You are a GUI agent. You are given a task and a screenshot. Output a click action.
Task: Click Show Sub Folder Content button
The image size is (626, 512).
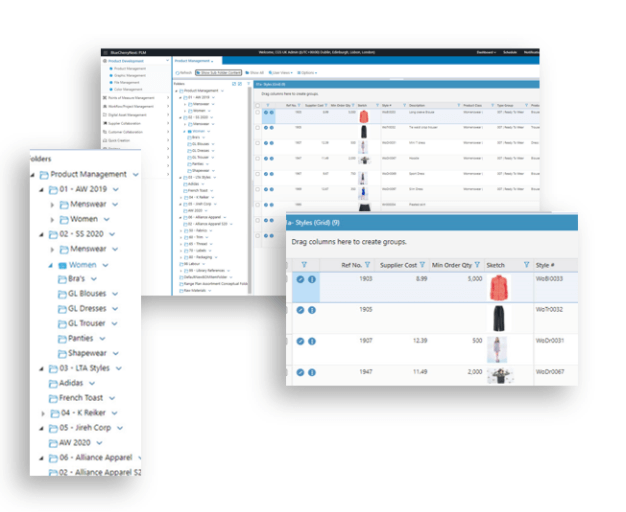pos(218,73)
